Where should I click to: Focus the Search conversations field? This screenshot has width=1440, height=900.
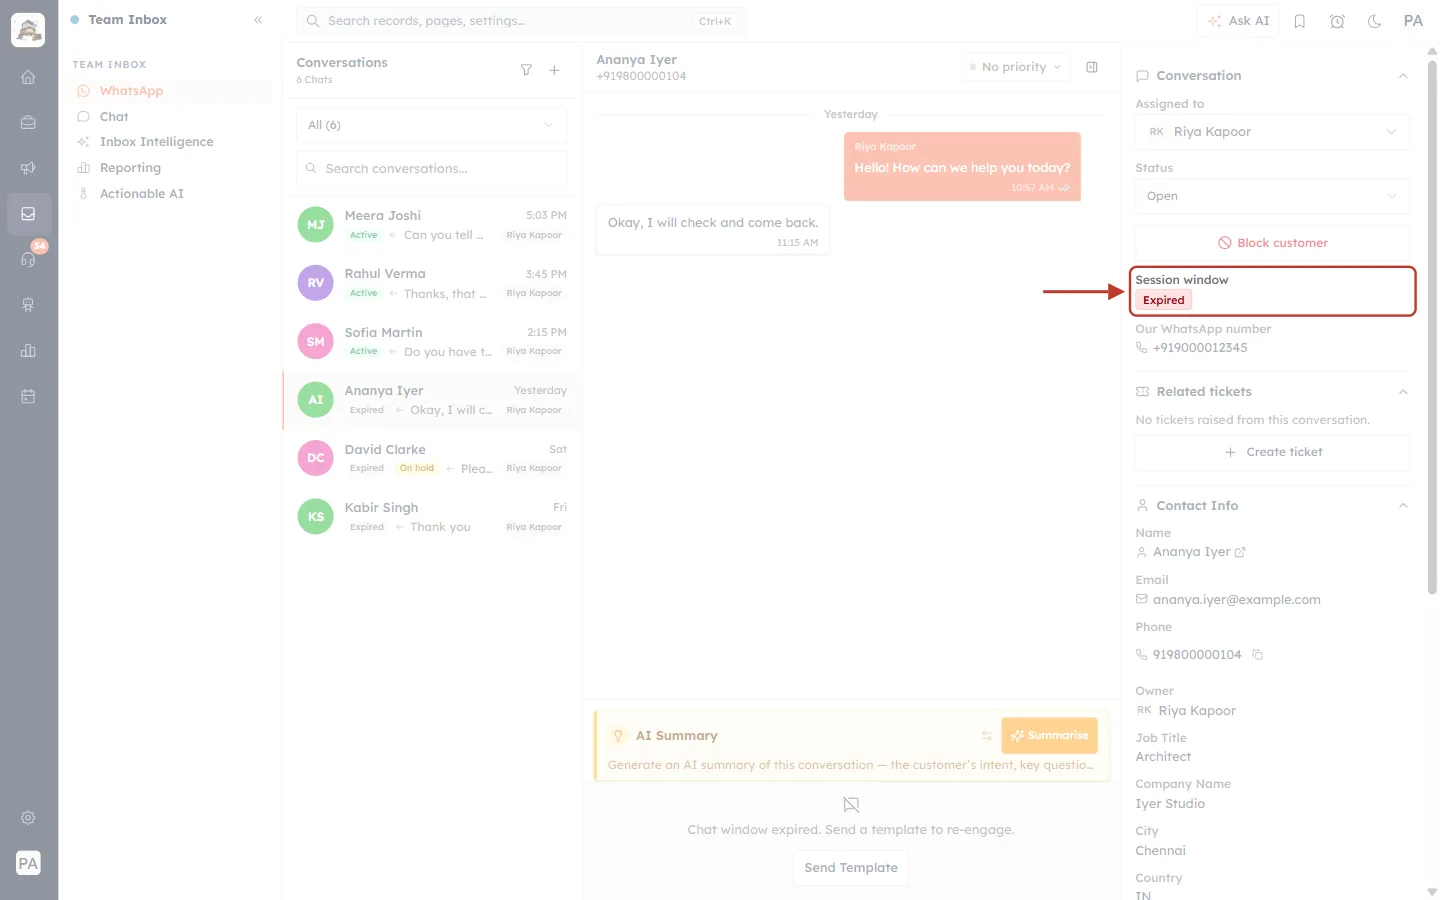(431, 169)
